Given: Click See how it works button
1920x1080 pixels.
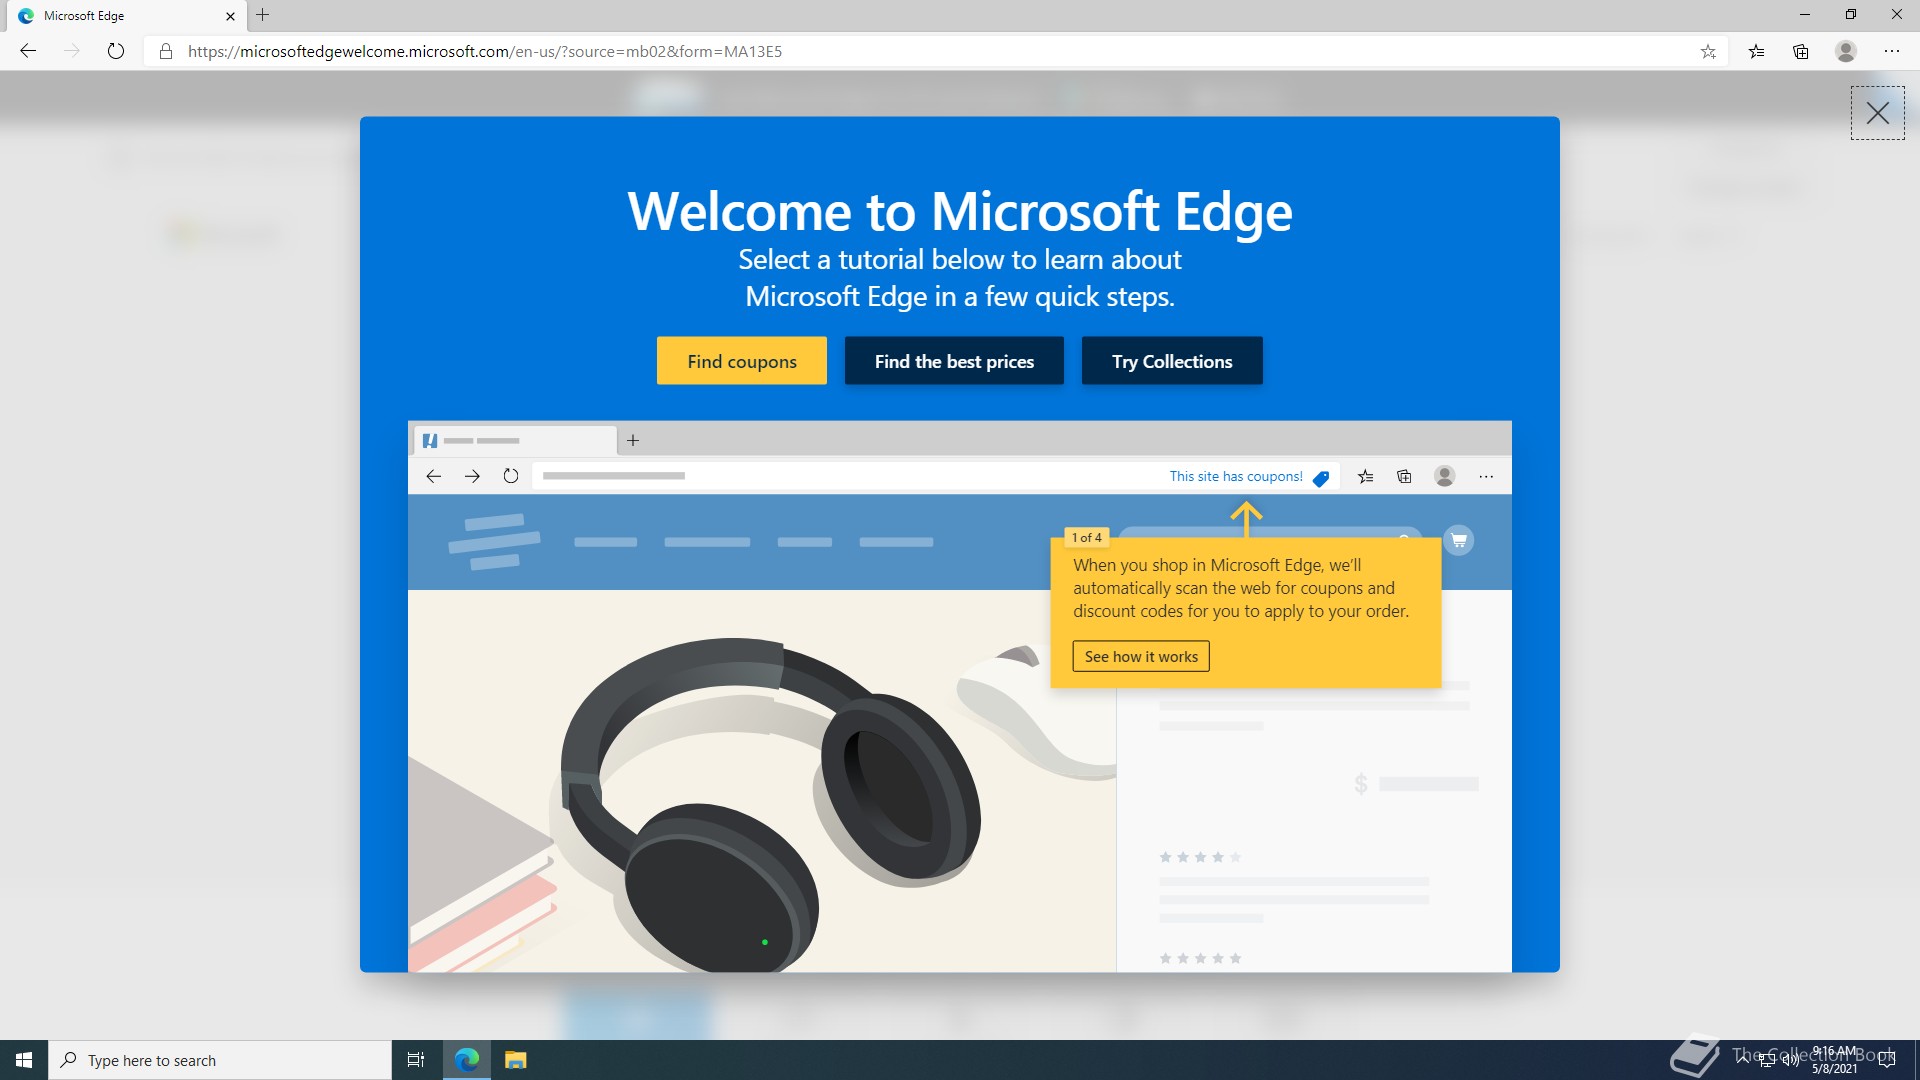Looking at the screenshot, I should pos(1141,656).
